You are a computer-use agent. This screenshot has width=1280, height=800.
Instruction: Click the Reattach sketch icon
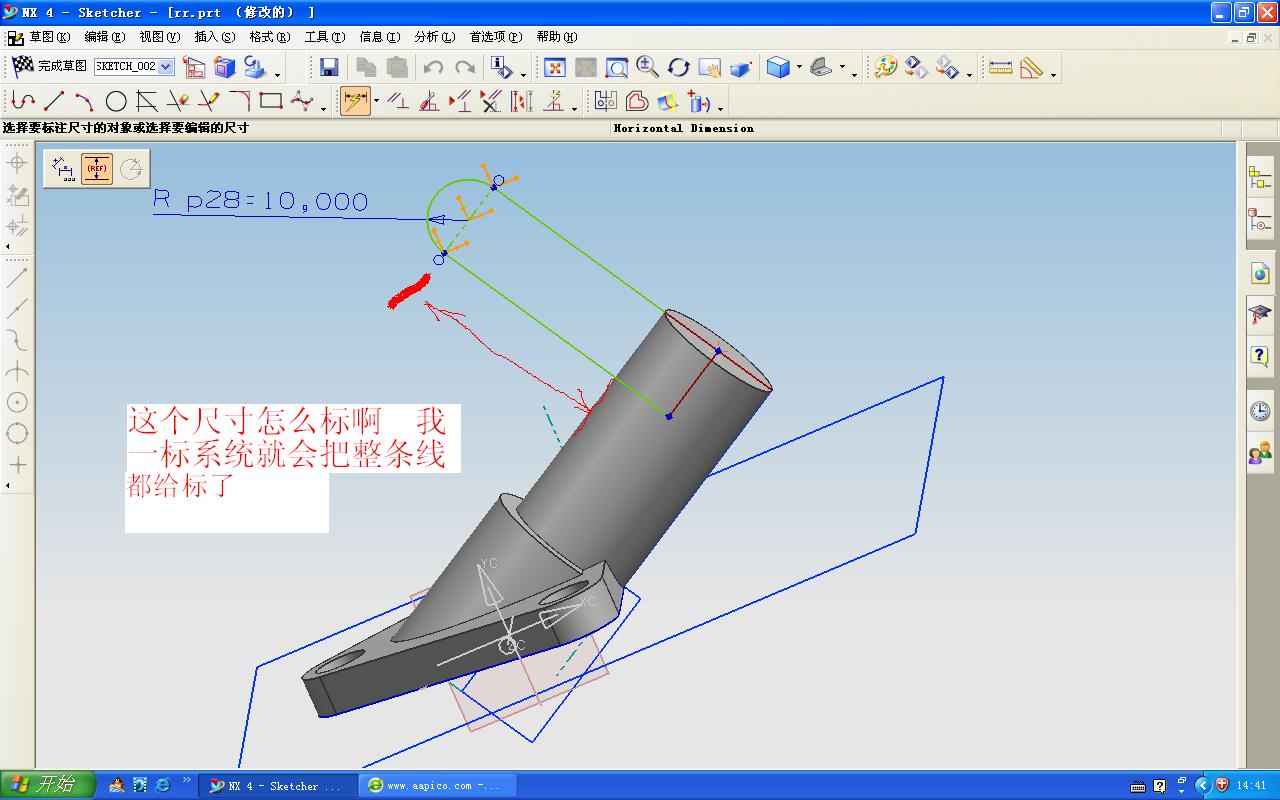(x=224, y=68)
